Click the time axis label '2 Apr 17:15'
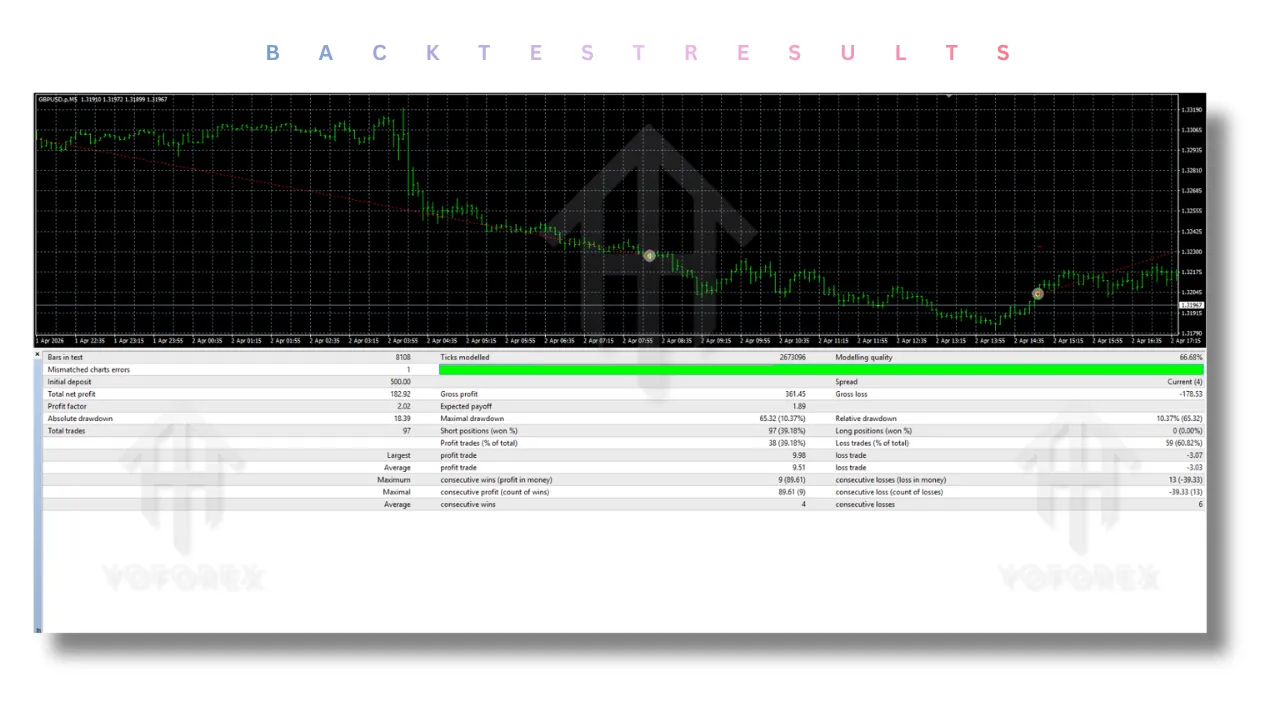1280x720 pixels. (1186, 341)
